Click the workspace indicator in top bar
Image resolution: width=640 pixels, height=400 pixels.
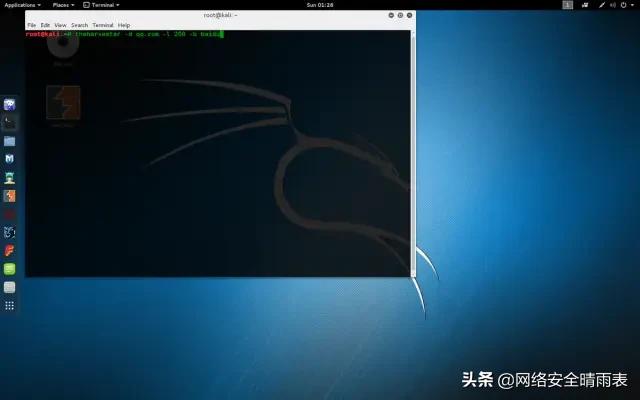[x=568, y=5]
